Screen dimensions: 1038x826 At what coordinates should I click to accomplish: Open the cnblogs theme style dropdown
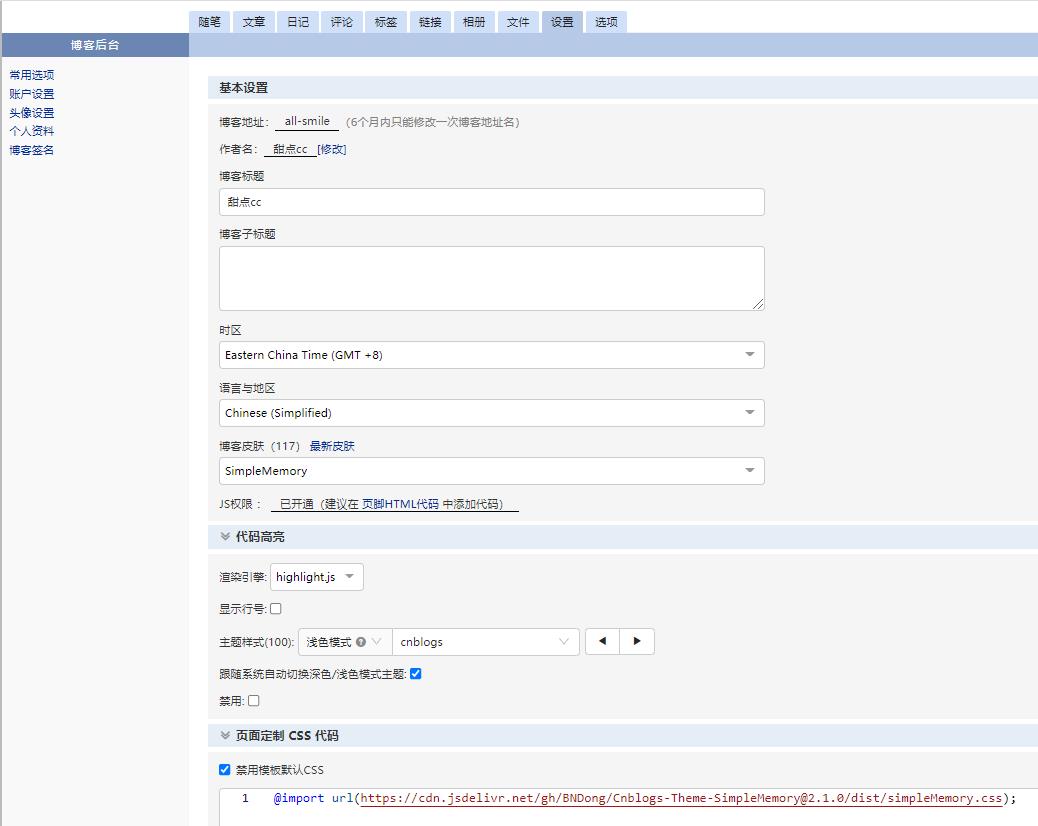coord(486,642)
